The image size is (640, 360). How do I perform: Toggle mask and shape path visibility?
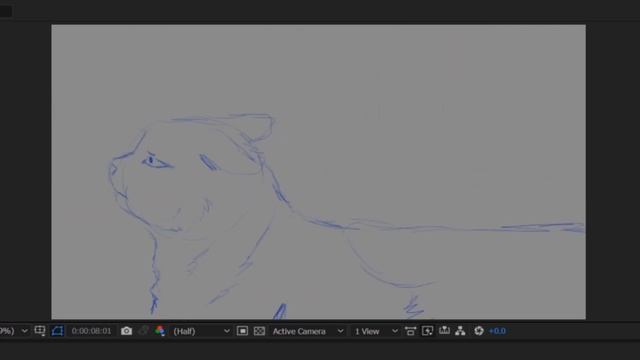[x=58, y=331]
